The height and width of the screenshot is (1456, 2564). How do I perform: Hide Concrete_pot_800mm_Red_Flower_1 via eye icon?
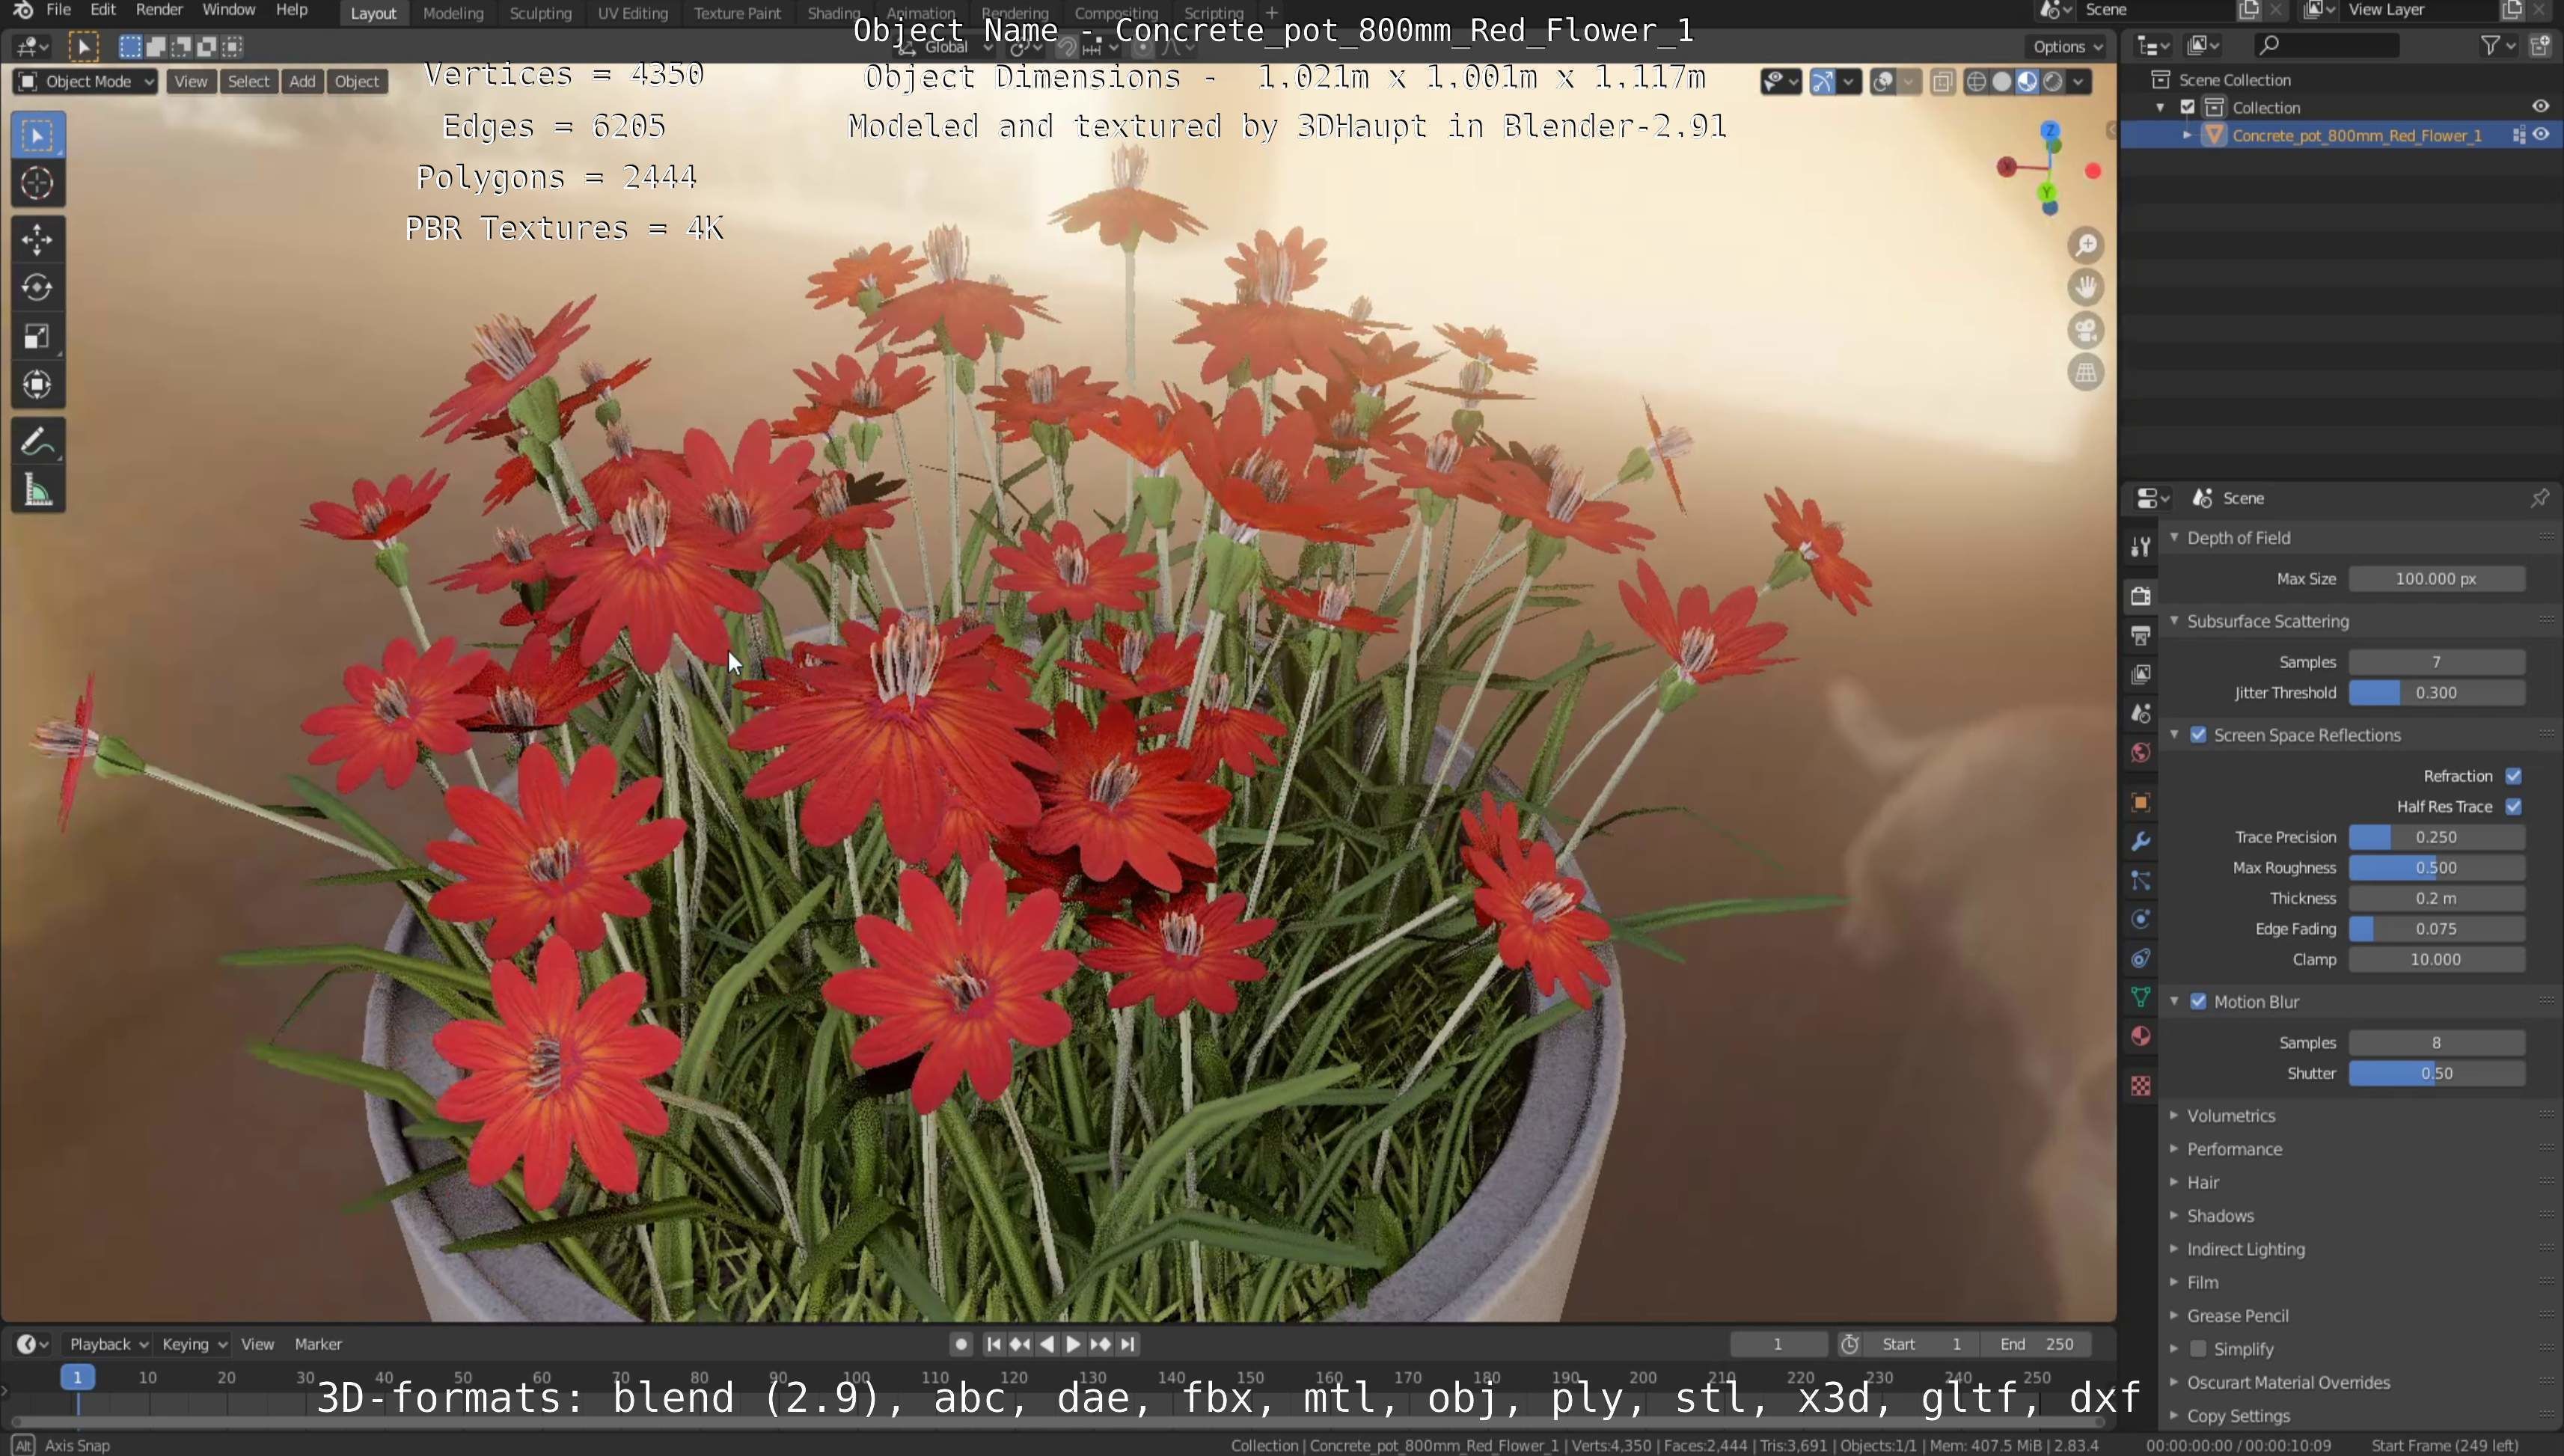[2541, 135]
